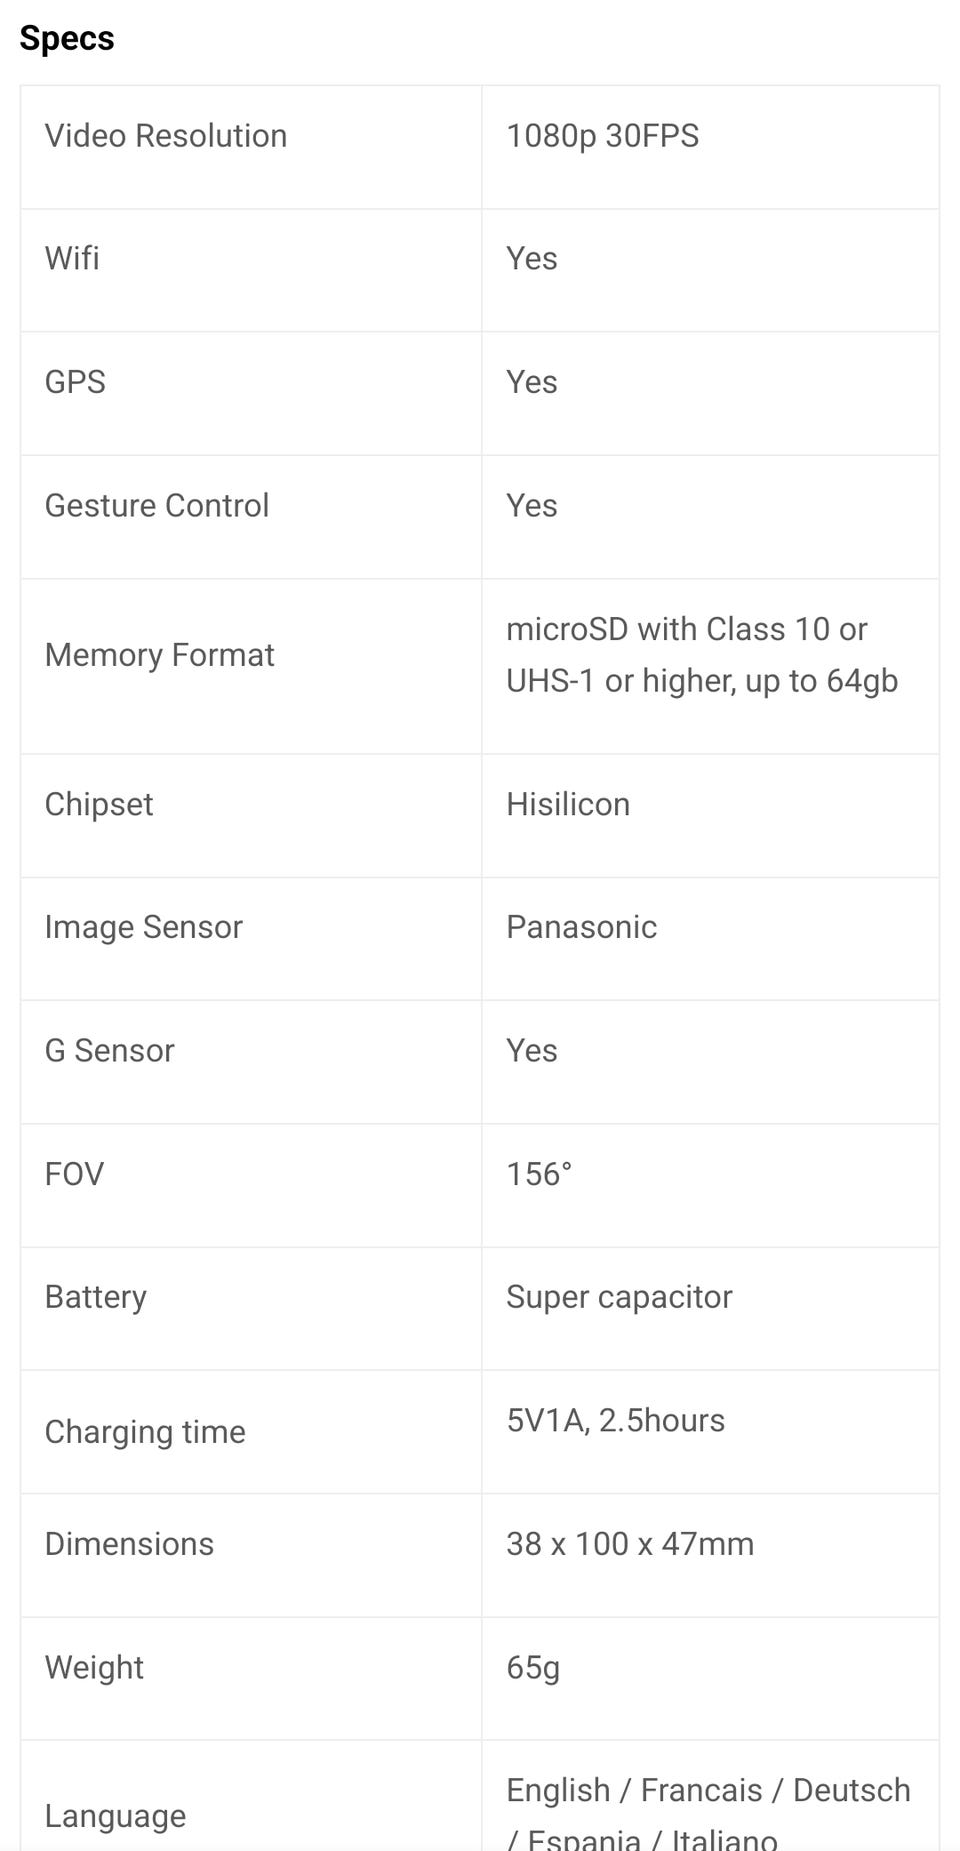Click the G Sensor label

tap(109, 1051)
